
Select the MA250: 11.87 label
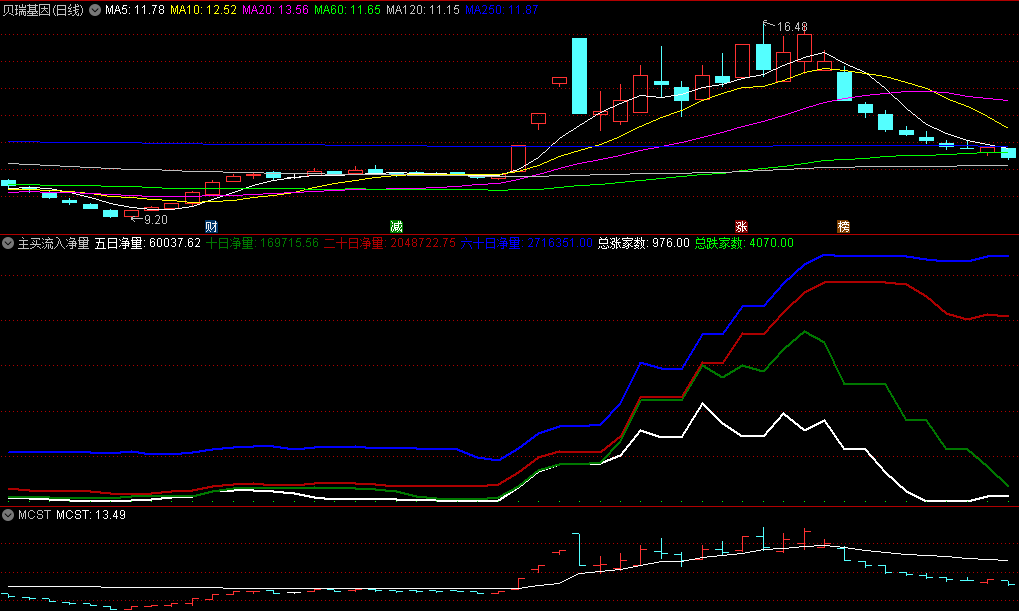[x=502, y=10]
